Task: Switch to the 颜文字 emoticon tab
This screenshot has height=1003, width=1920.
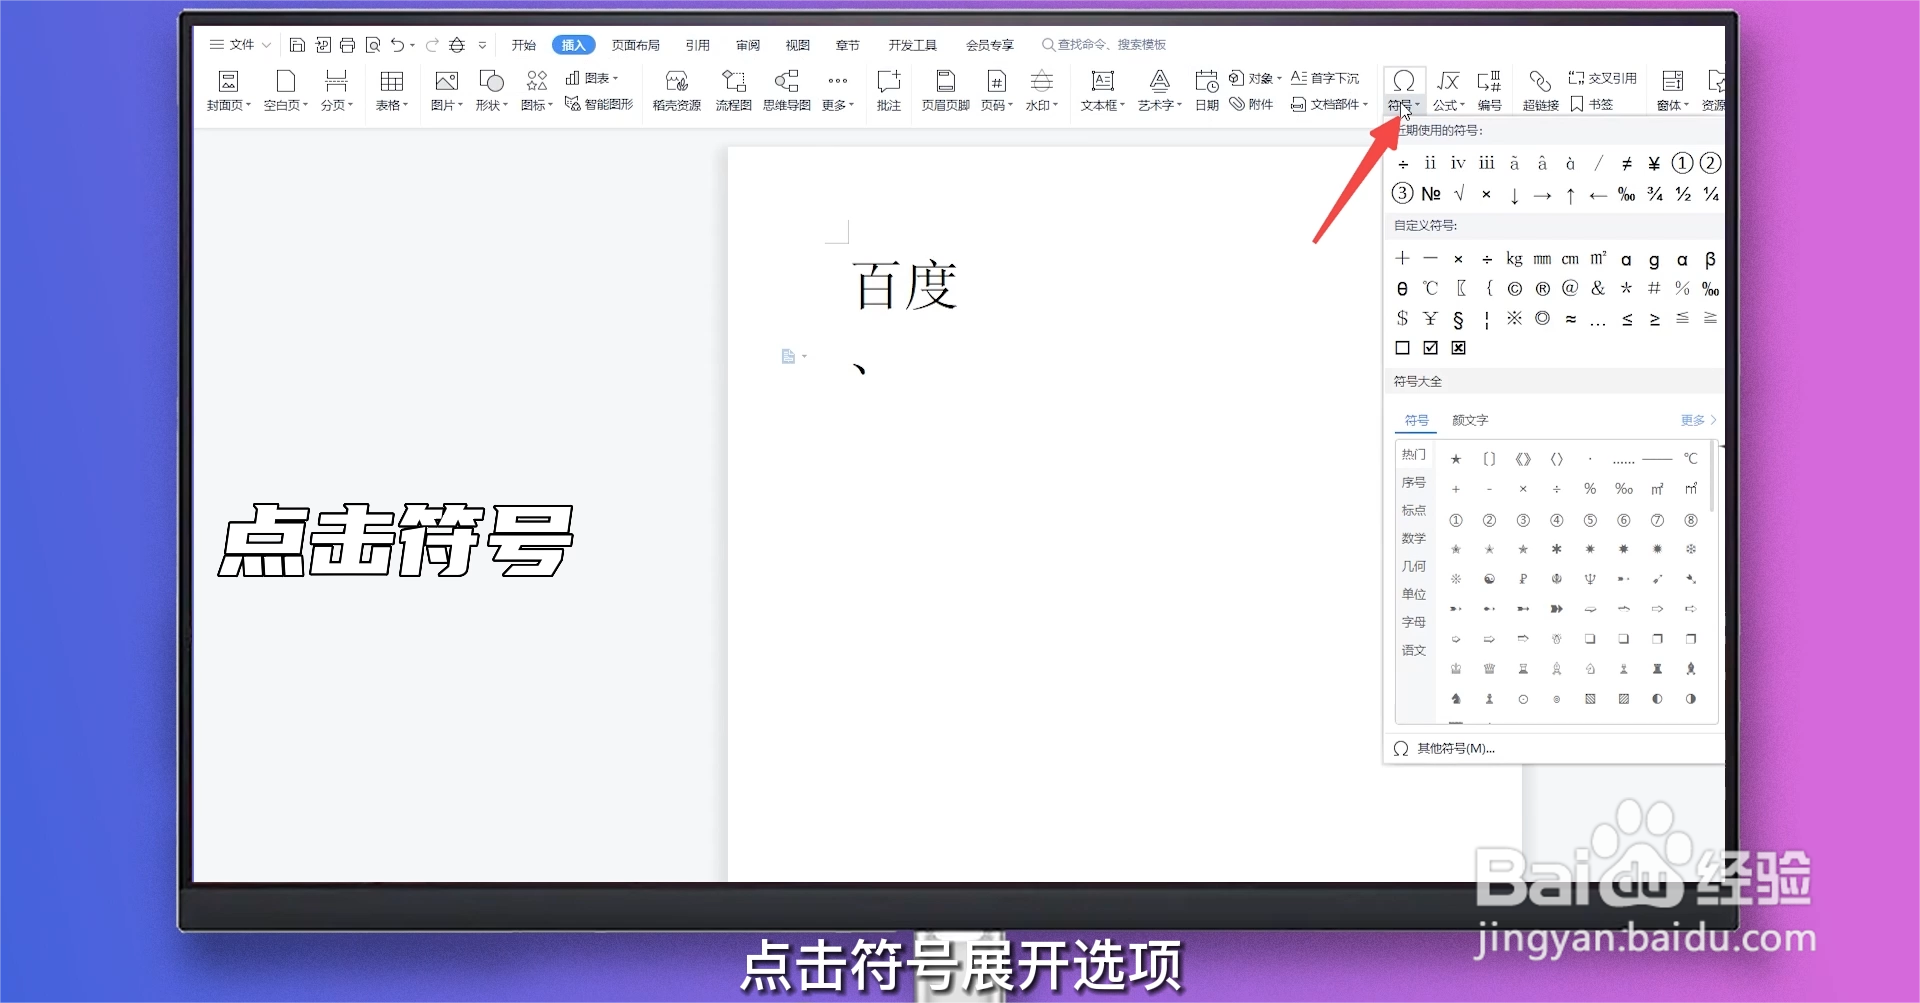Action: pyautogui.click(x=1469, y=420)
